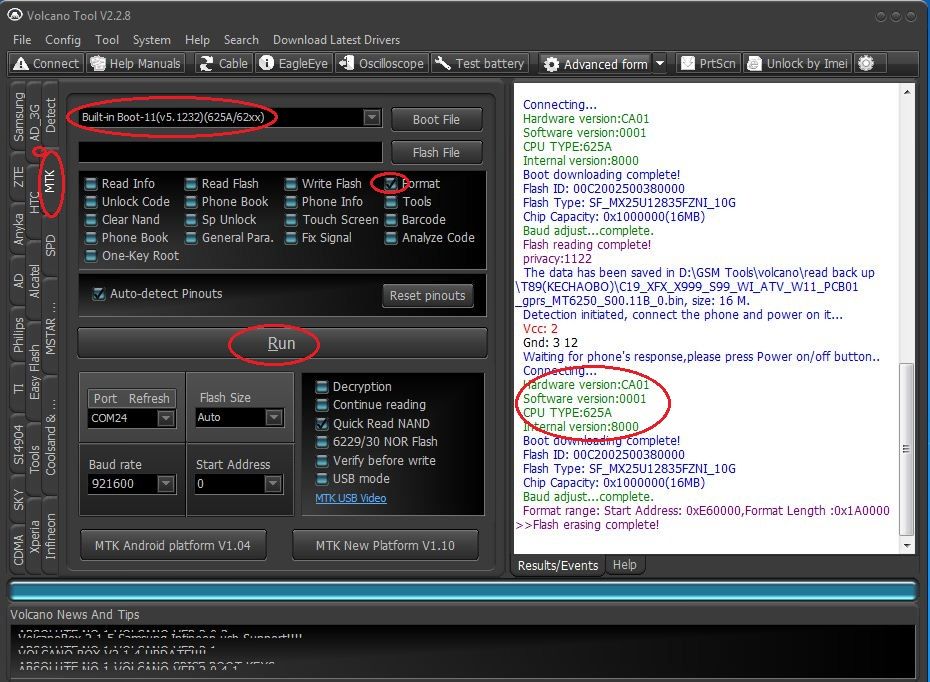
Task: Expand the Built-in Boot selection dropdown
Action: [x=371, y=118]
